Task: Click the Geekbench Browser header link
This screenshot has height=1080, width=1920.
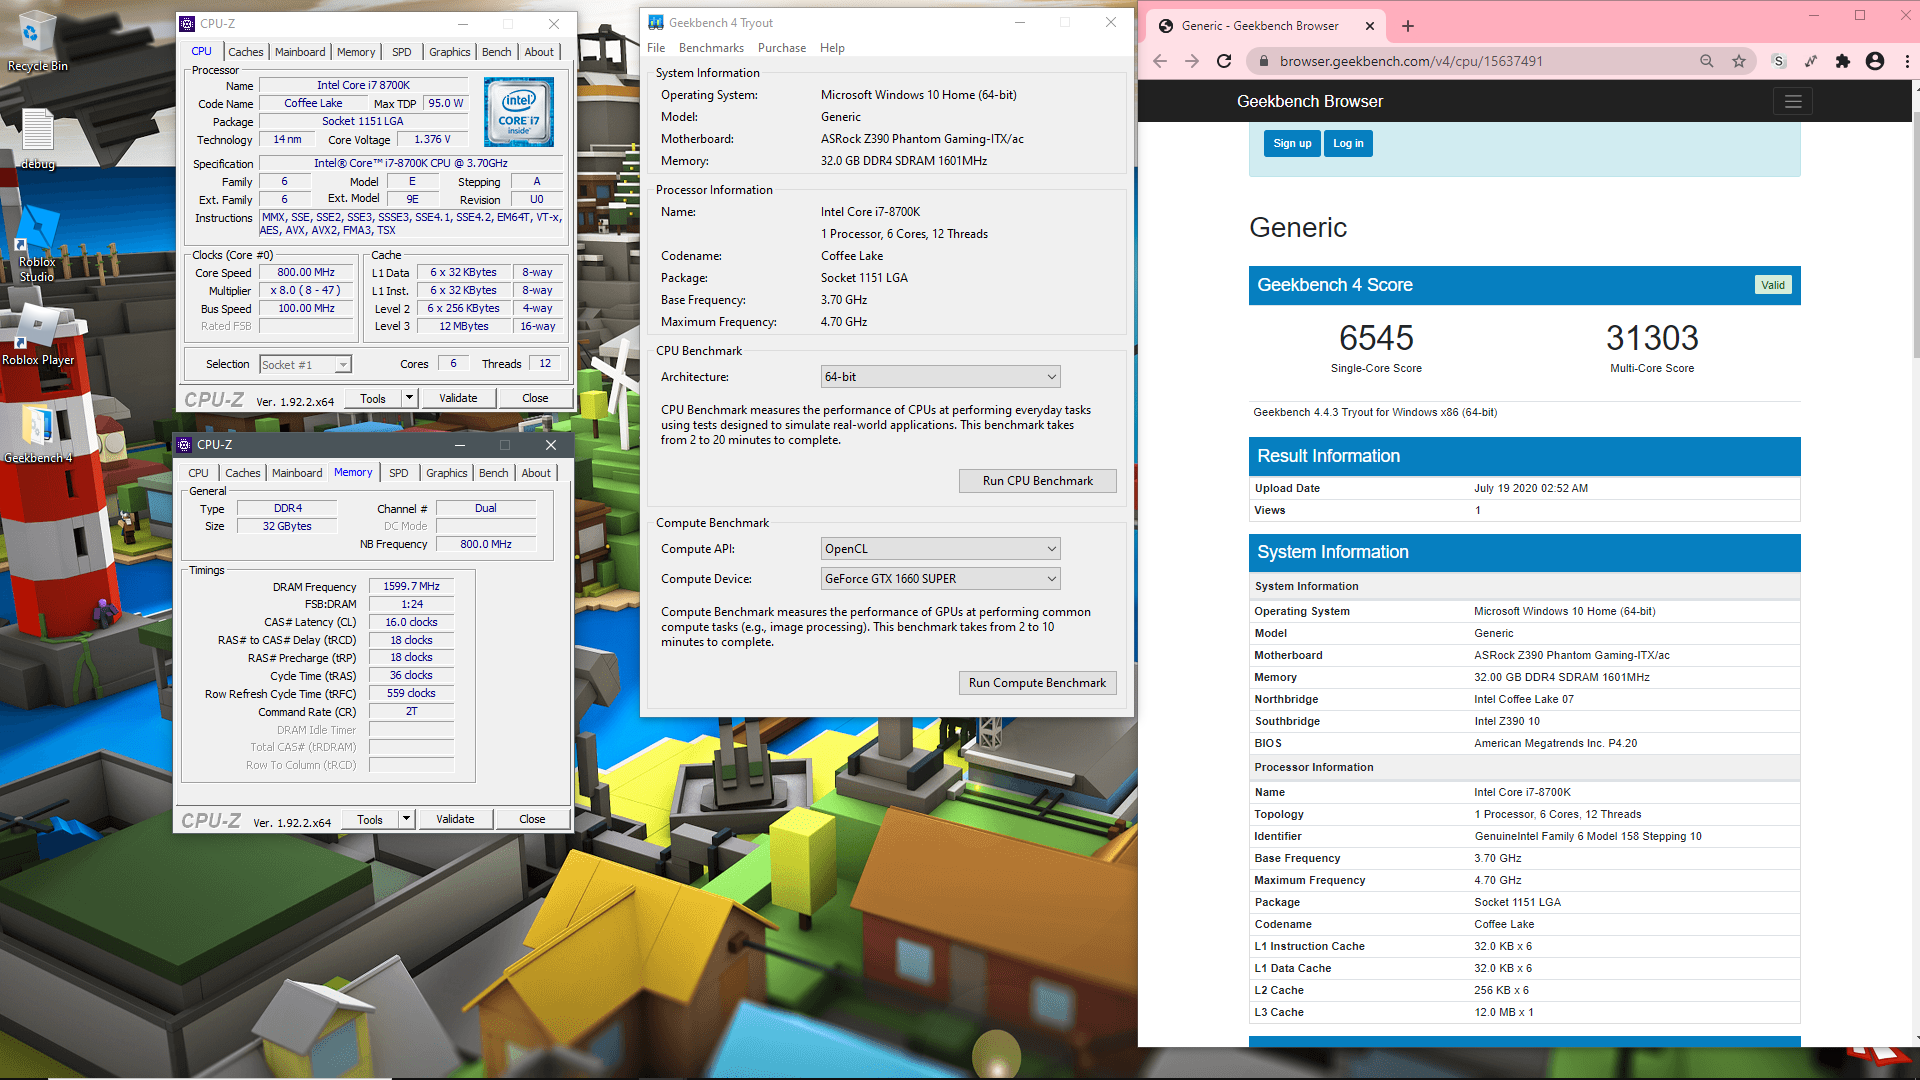Action: tap(1310, 101)
